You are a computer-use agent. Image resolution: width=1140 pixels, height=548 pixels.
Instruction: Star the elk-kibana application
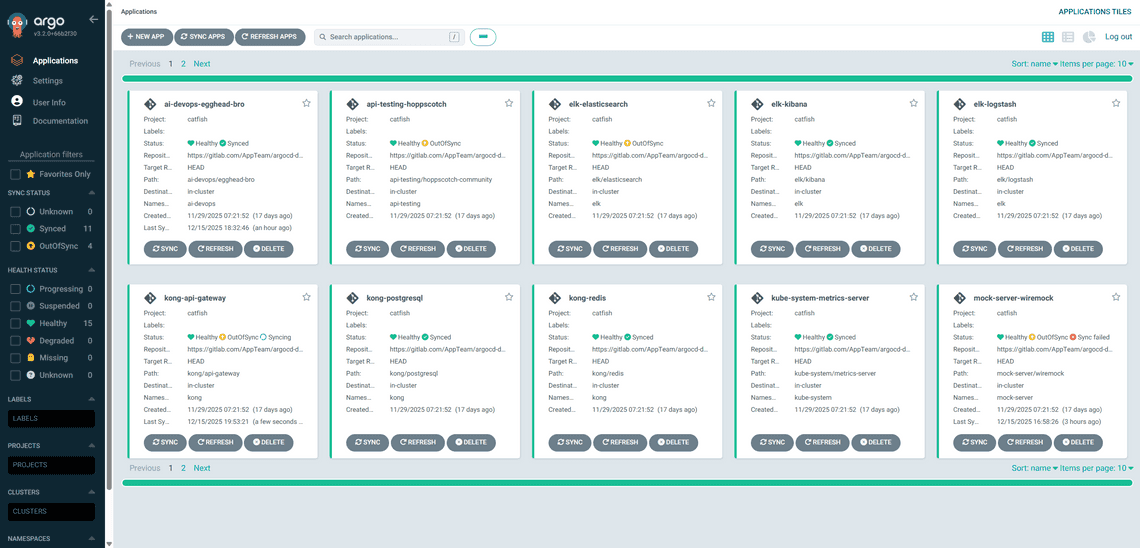coord(913,103)
